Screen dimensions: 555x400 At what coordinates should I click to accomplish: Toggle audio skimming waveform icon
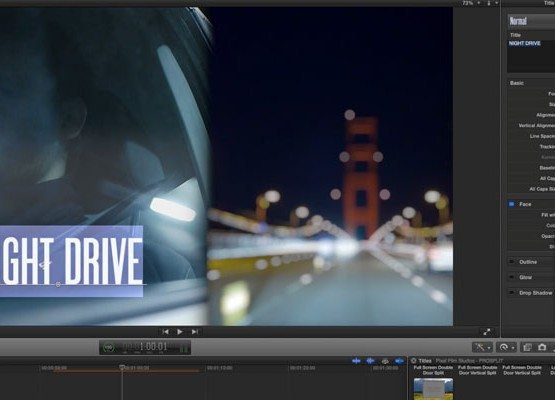(370, 361)
